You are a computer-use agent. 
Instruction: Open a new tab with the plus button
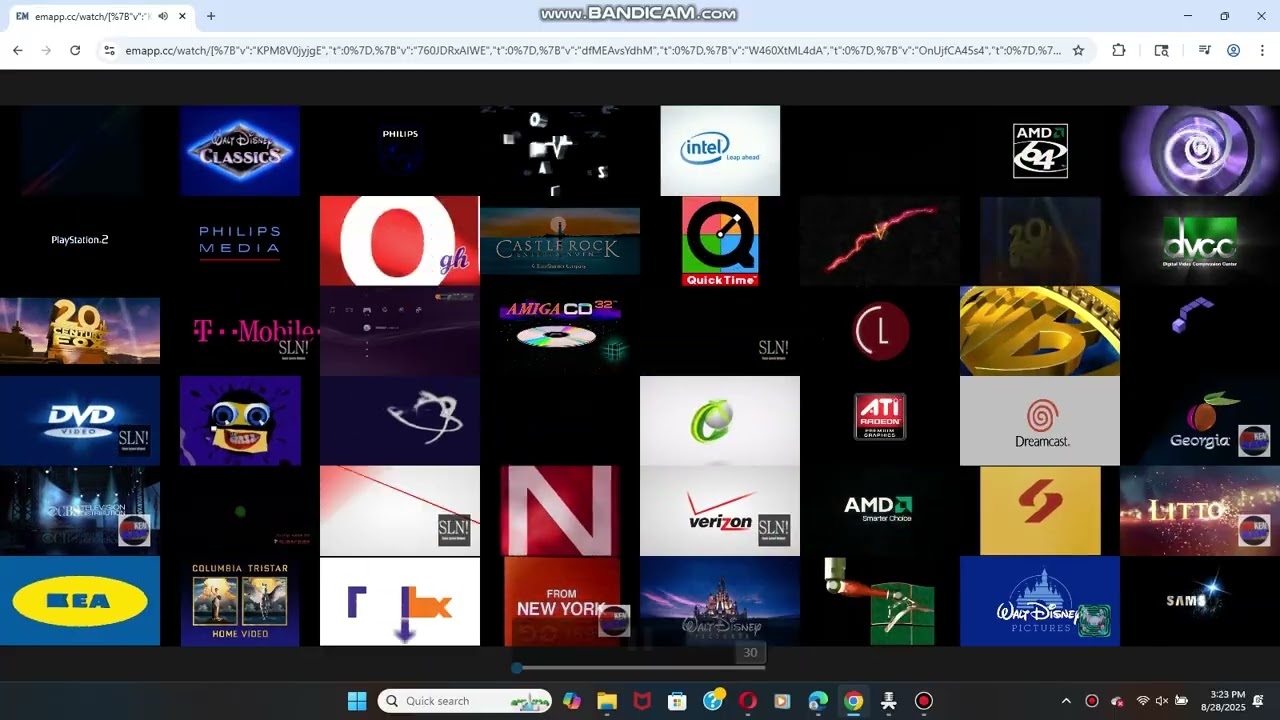point(211,16)
